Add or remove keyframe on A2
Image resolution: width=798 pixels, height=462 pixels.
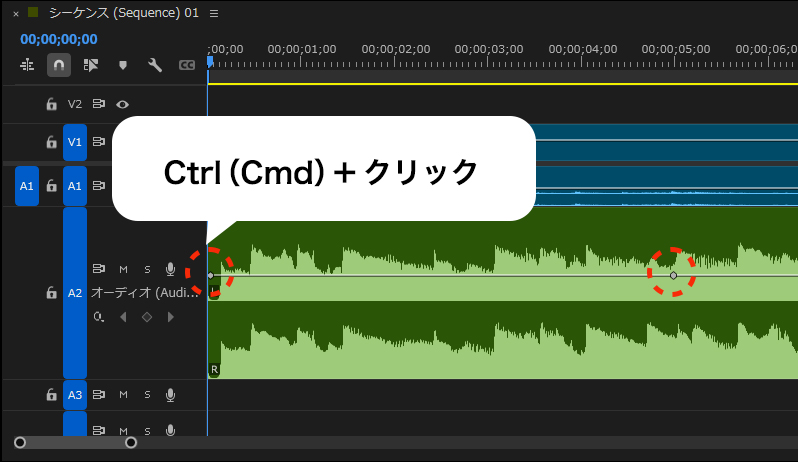pyautogui.click(x=147, y=317)
